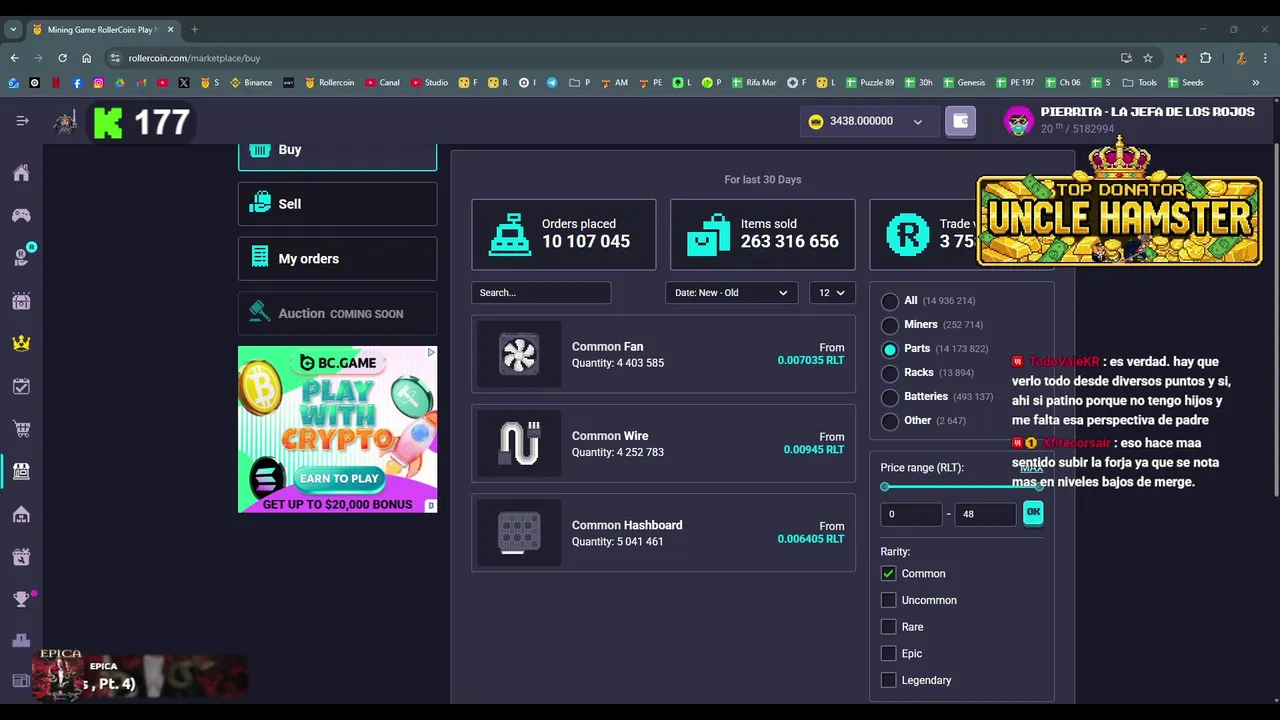Click in the marketplace Search field

click(541, 293)
